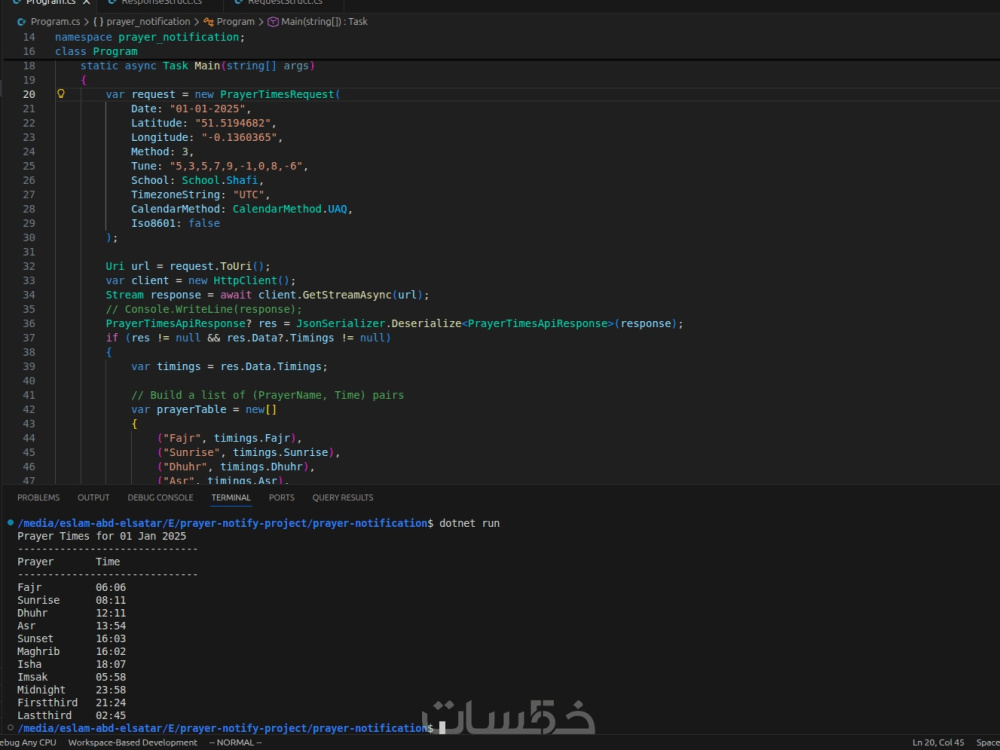Click line number 37 in the gutter
Screen dimensions: 1000x750
(29, 337)
